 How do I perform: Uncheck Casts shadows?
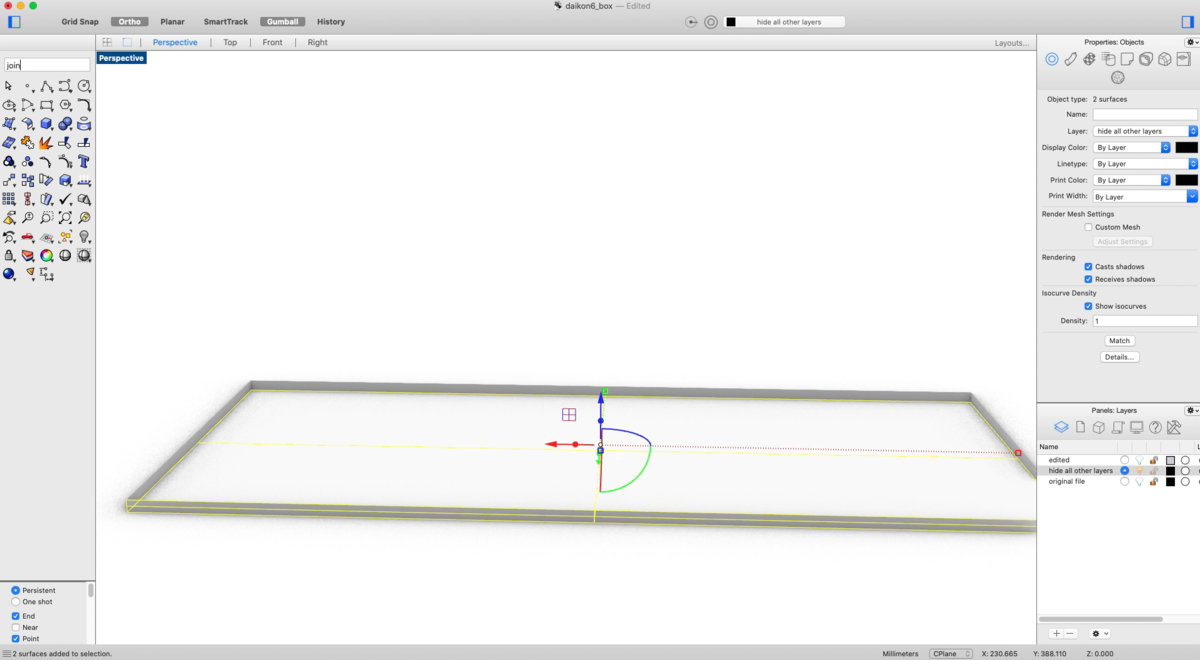pyautogui.click(x=1088, y=267)
